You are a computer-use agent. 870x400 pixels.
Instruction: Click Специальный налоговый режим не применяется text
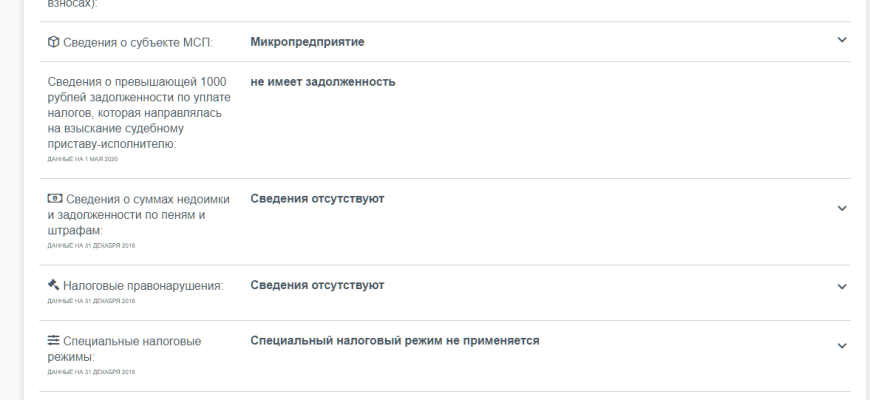click(394, 341)
